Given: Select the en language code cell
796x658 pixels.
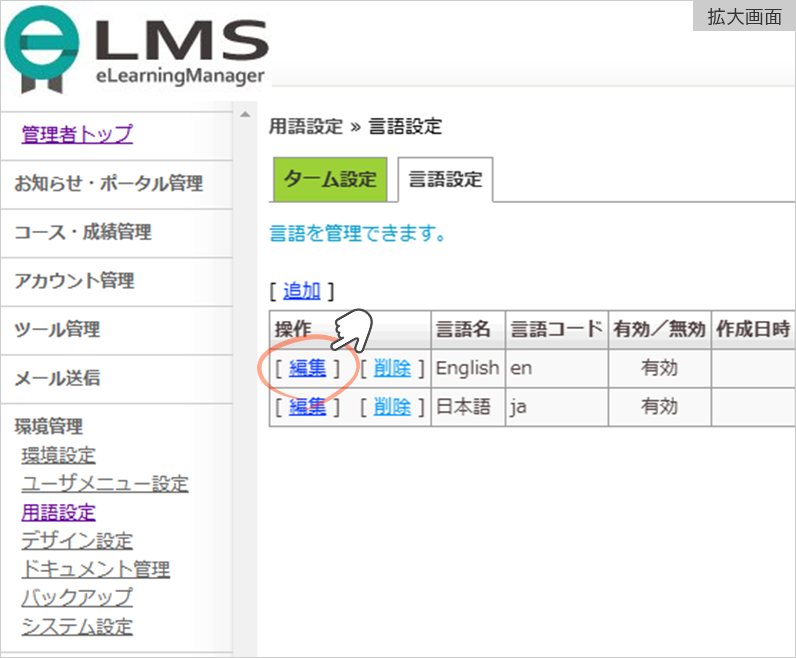Looking at the screenshot, I should click(557, 368).
